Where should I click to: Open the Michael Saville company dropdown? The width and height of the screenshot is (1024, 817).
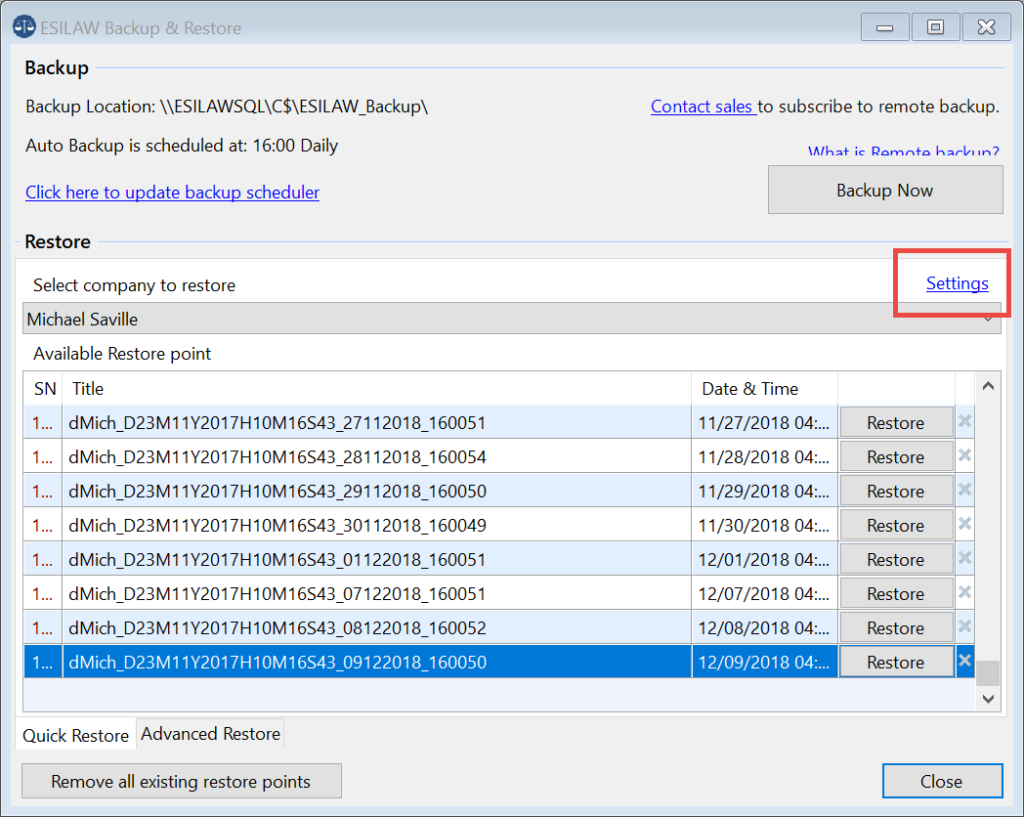[511, 319]
